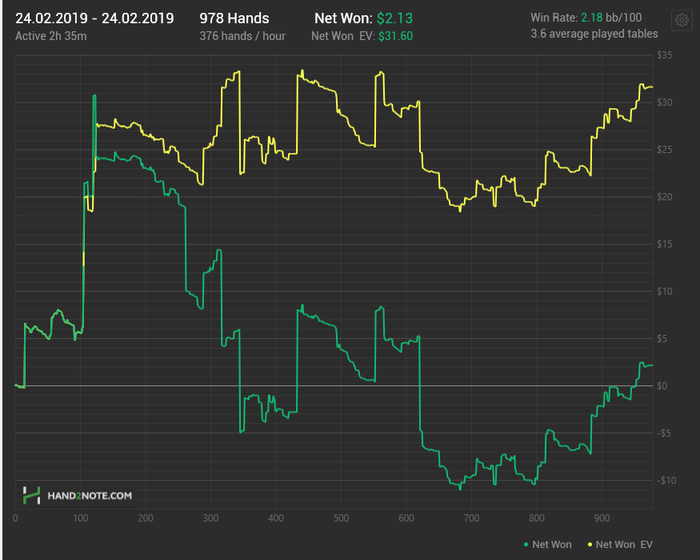Screen dimensions: 700x560
Task: Click the -$10 y-axis label
Action: click(x=666, y=481)
